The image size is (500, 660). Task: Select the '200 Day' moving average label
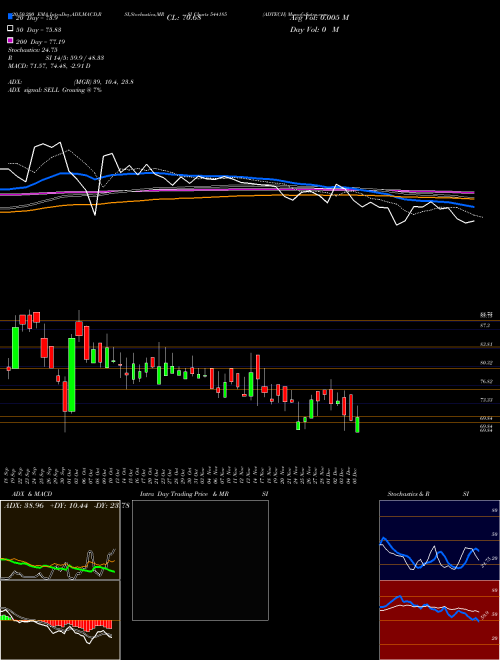(x=40, y=42)
